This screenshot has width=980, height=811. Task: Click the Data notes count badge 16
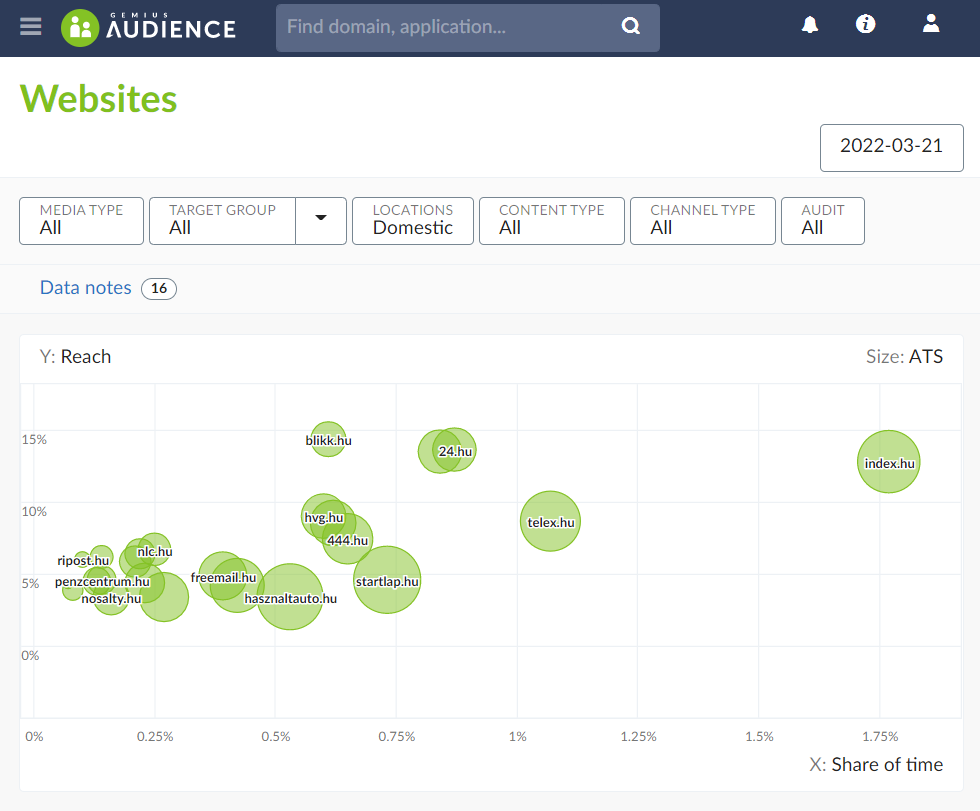159,288
